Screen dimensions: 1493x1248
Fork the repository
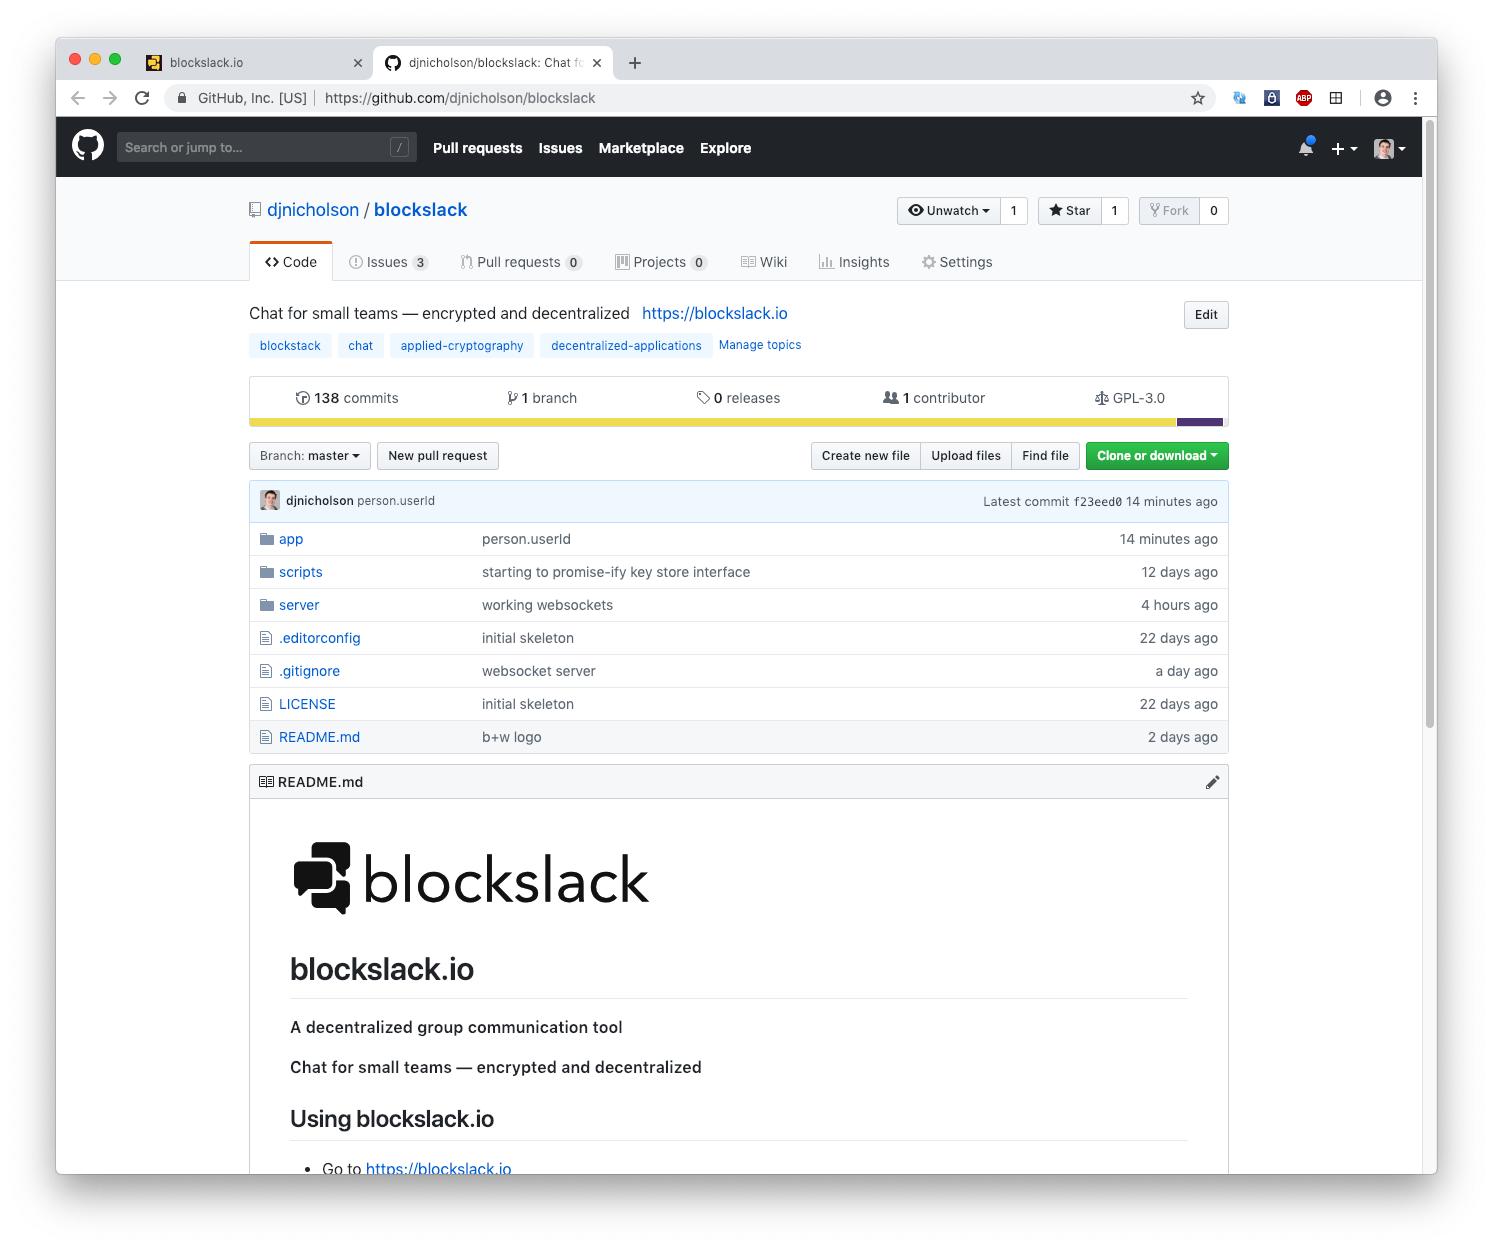coord(1168,210)
